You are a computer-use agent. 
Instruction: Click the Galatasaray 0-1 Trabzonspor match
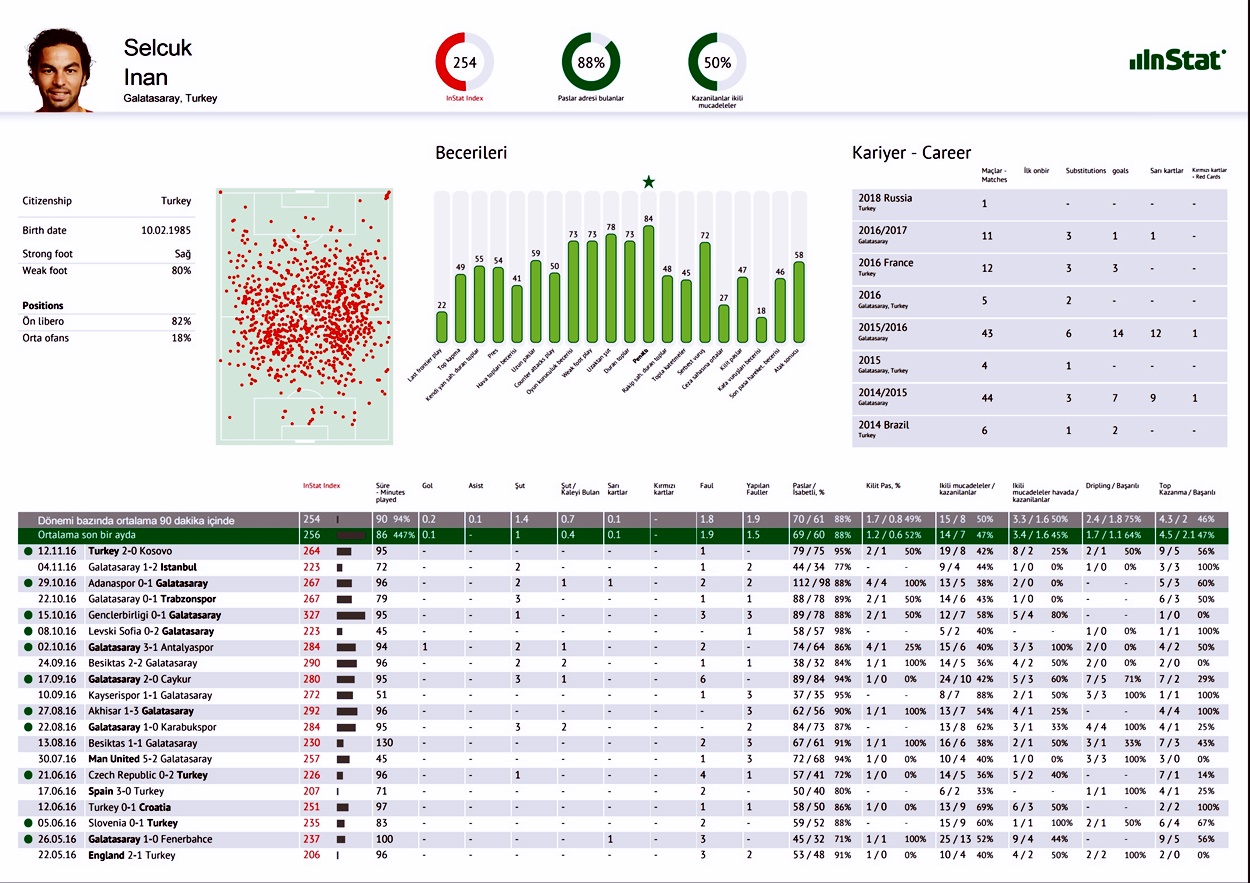tap(152, 599)
